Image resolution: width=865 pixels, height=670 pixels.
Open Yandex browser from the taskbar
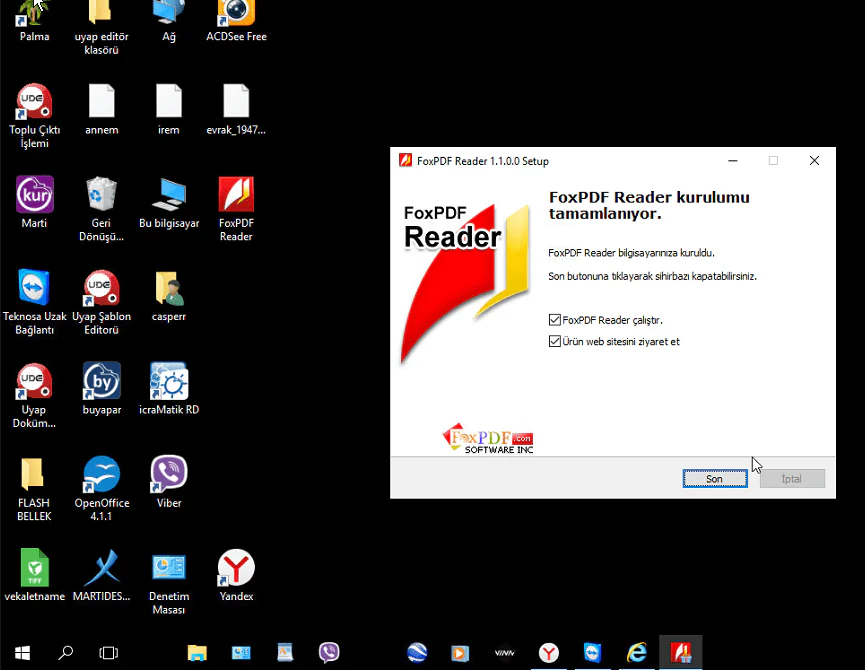point(549,653)
